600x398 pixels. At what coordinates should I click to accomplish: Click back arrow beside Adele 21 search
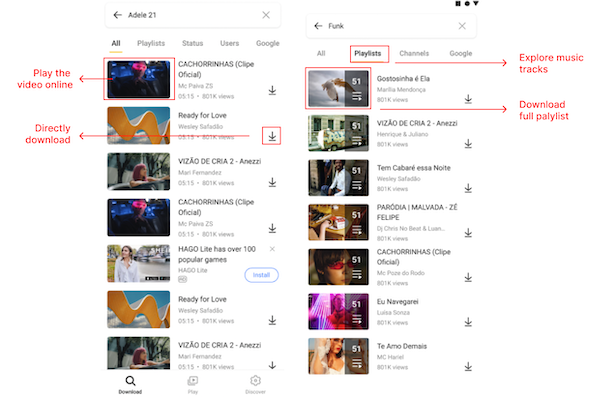click(x=117, y=15)
